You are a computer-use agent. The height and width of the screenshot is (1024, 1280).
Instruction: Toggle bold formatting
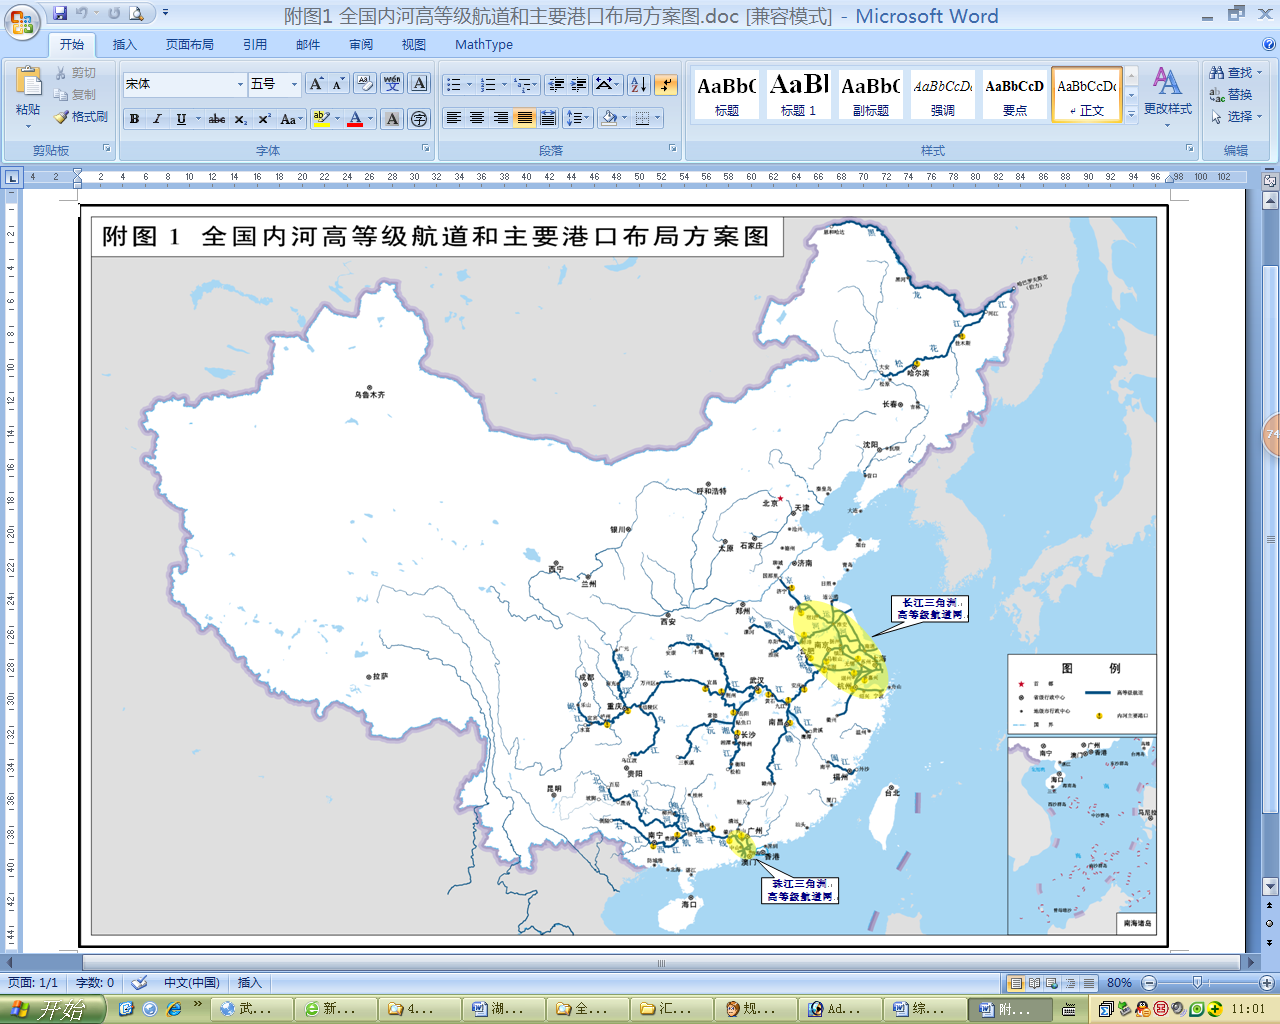point(134,119)
